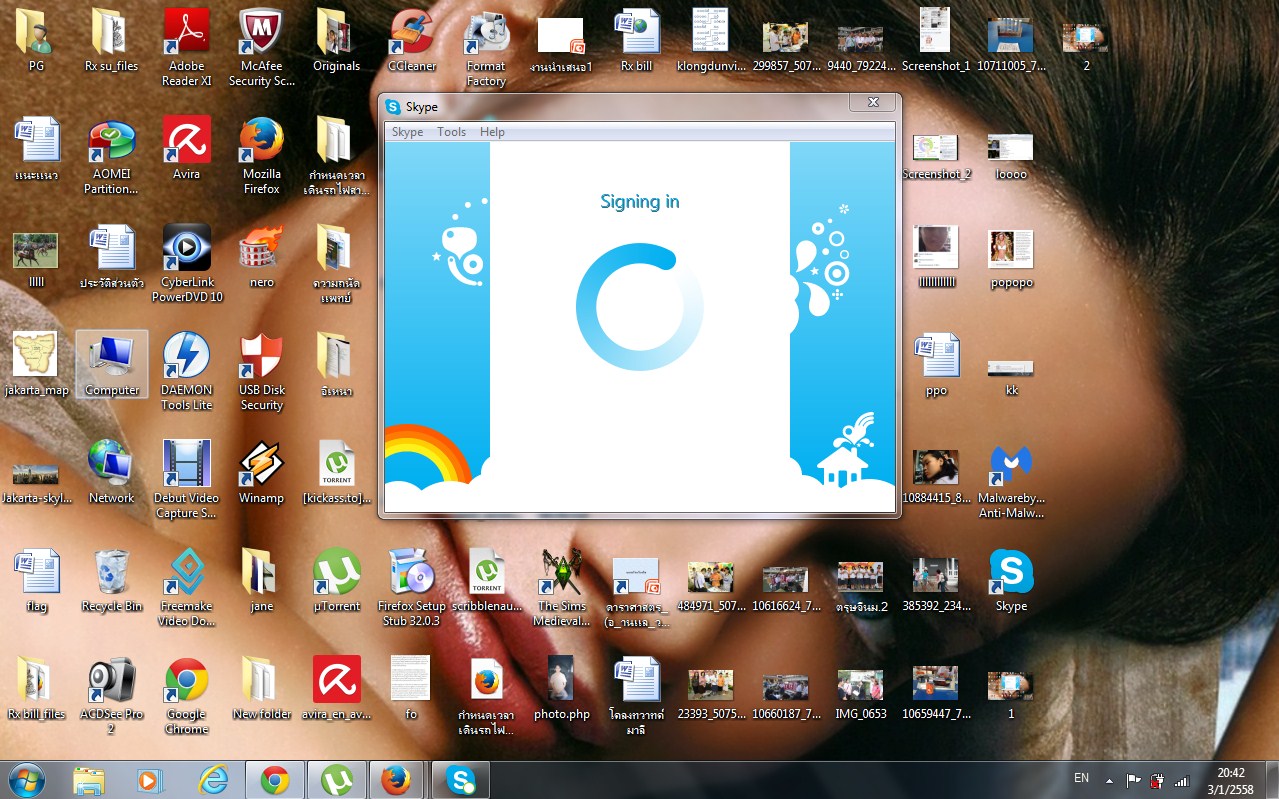The image size is (1279, 799).
Task: Select the ppo document icon
Action: (x=936, y=365)
